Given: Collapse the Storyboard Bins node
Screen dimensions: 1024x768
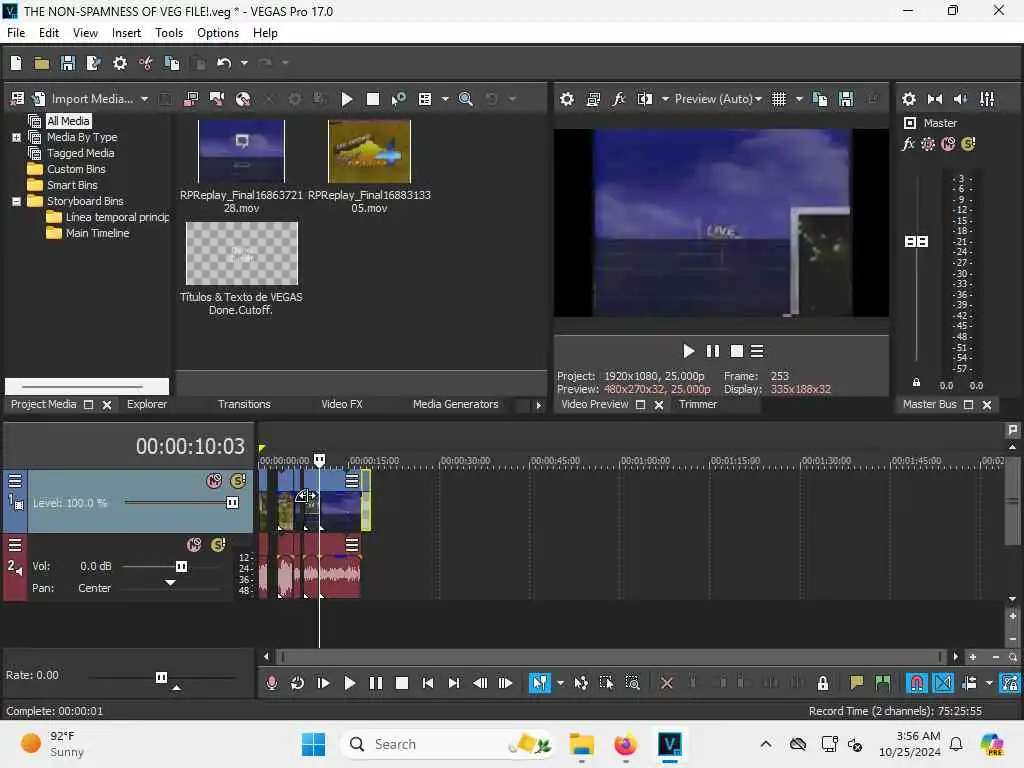Looking at the screenshot, I should (16, 201).
